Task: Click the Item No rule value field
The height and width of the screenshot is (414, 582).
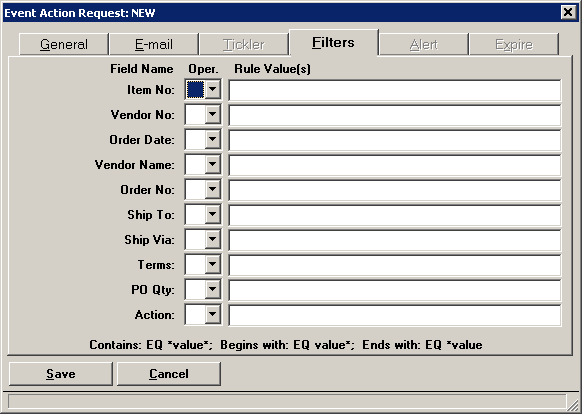Action: pyautogui.click(x=395, y=90)
